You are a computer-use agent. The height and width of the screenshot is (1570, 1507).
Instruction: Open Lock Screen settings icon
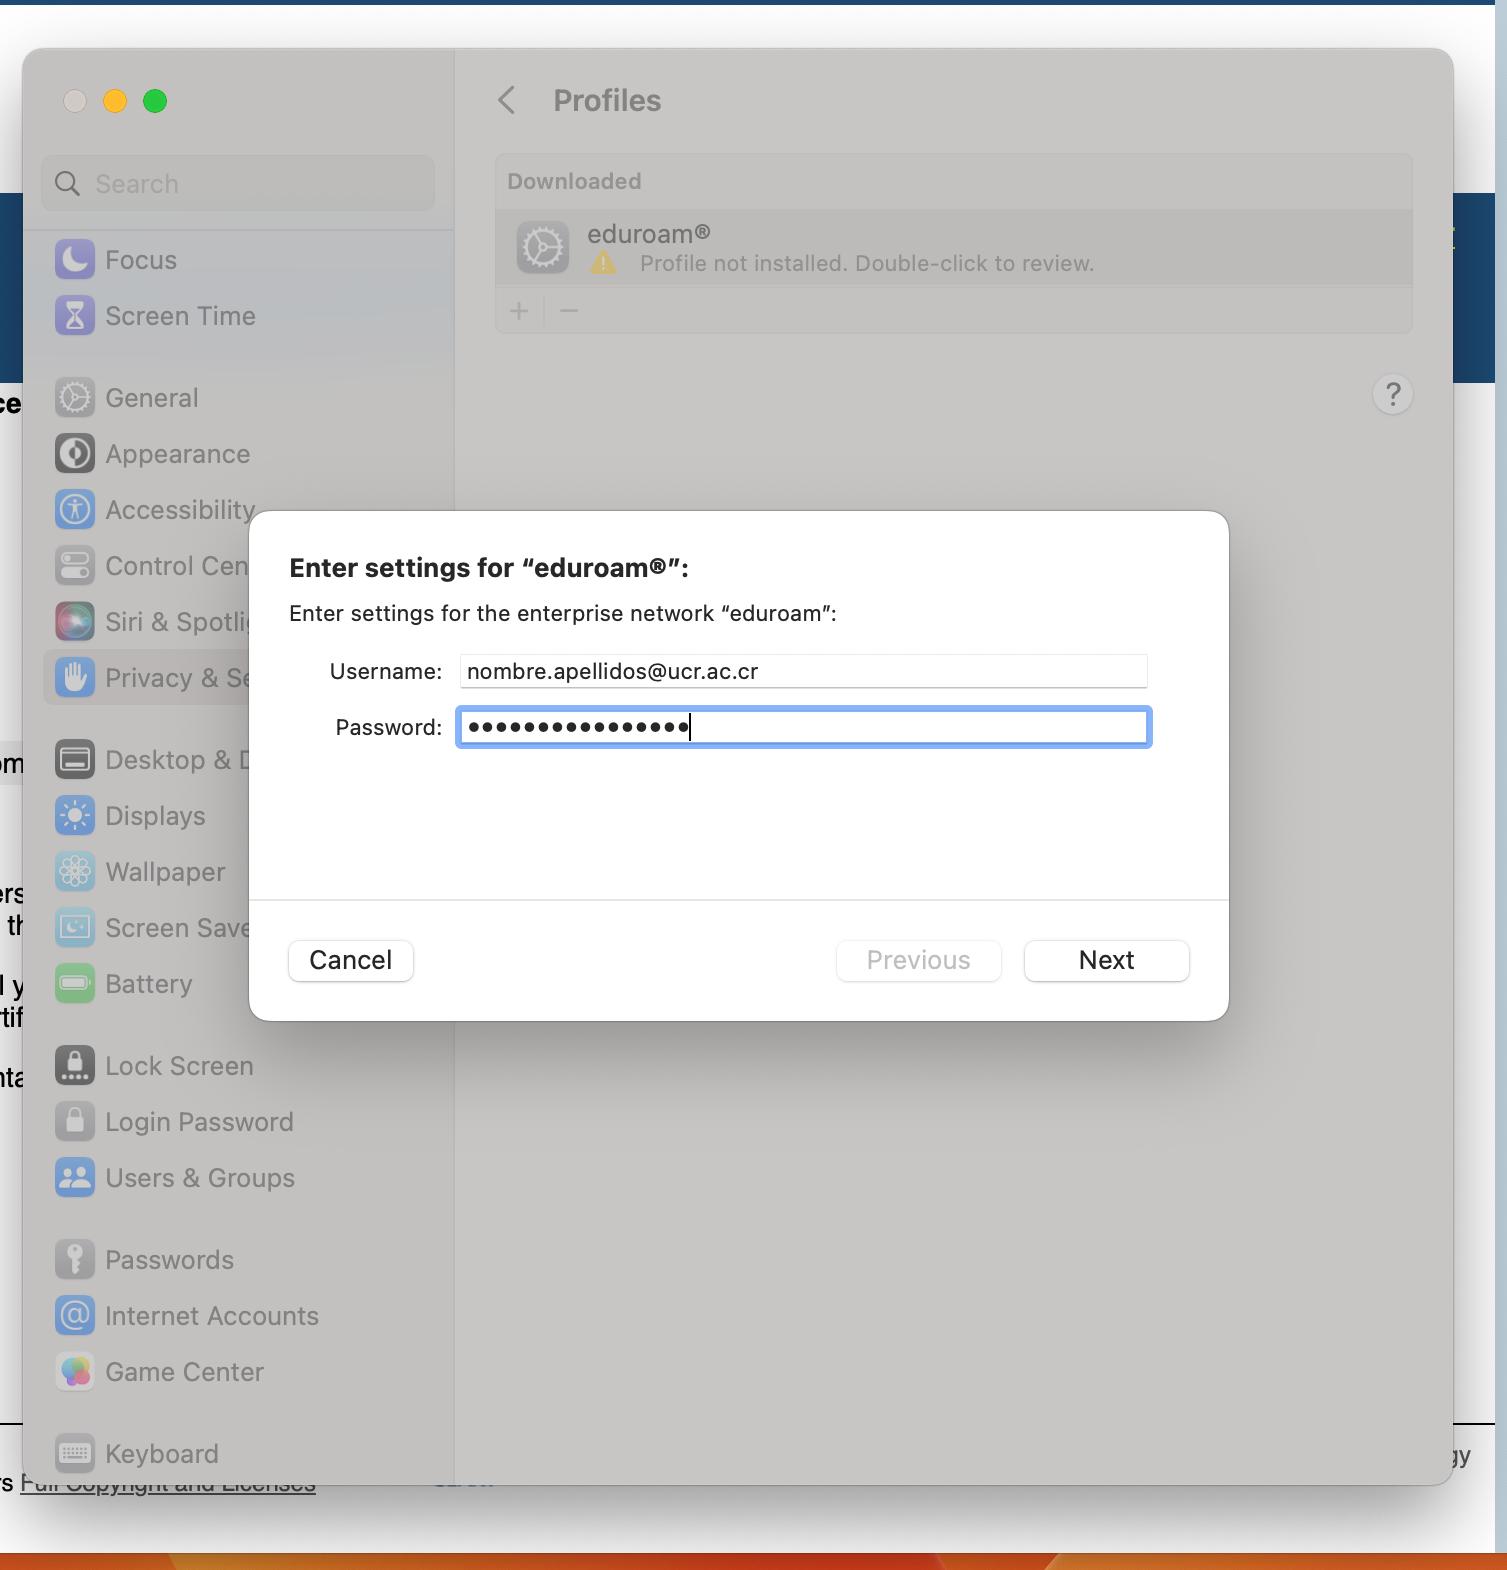point(75,1066)
